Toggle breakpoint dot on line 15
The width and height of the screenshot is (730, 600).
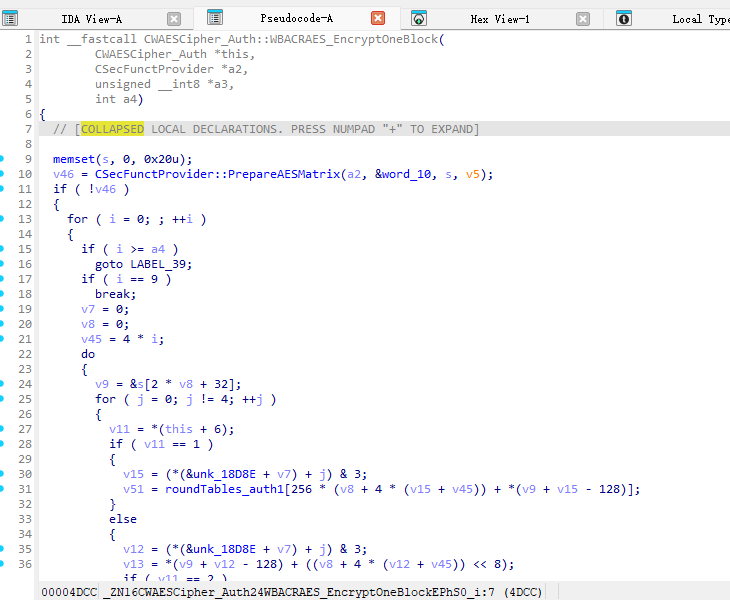coord(2,249)
